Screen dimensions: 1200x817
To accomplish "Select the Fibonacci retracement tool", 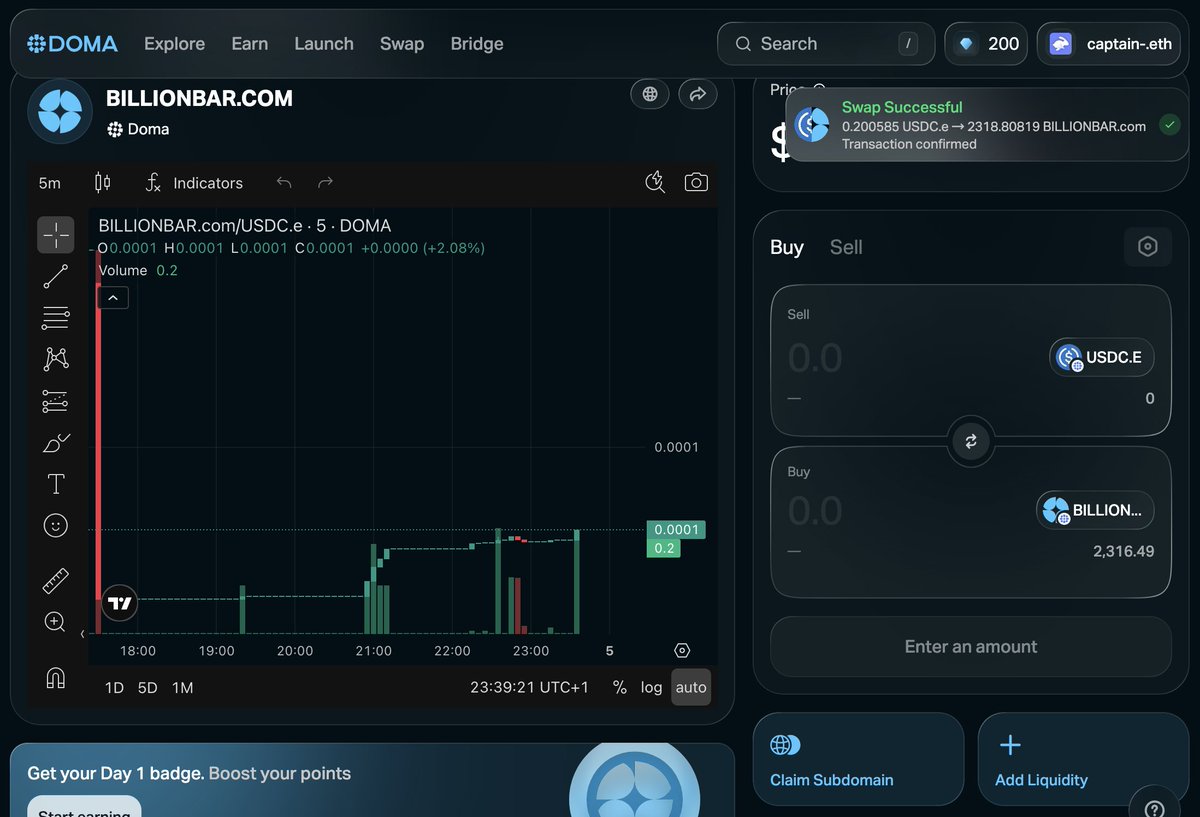I will [x=56, y=318].
